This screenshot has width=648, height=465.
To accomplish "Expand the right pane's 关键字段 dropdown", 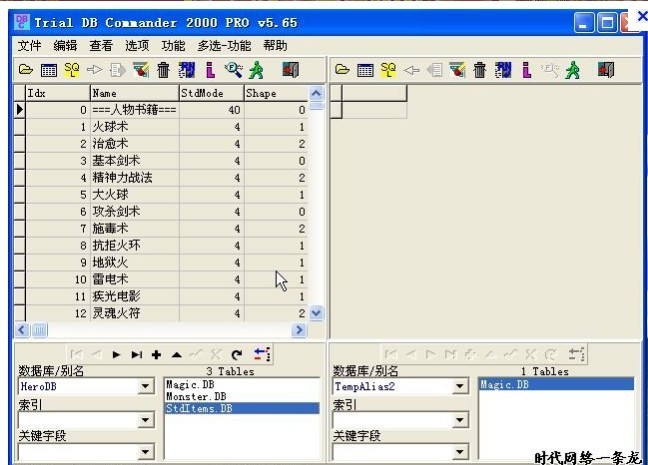I will pyautogui.click(x=460, y=452).
